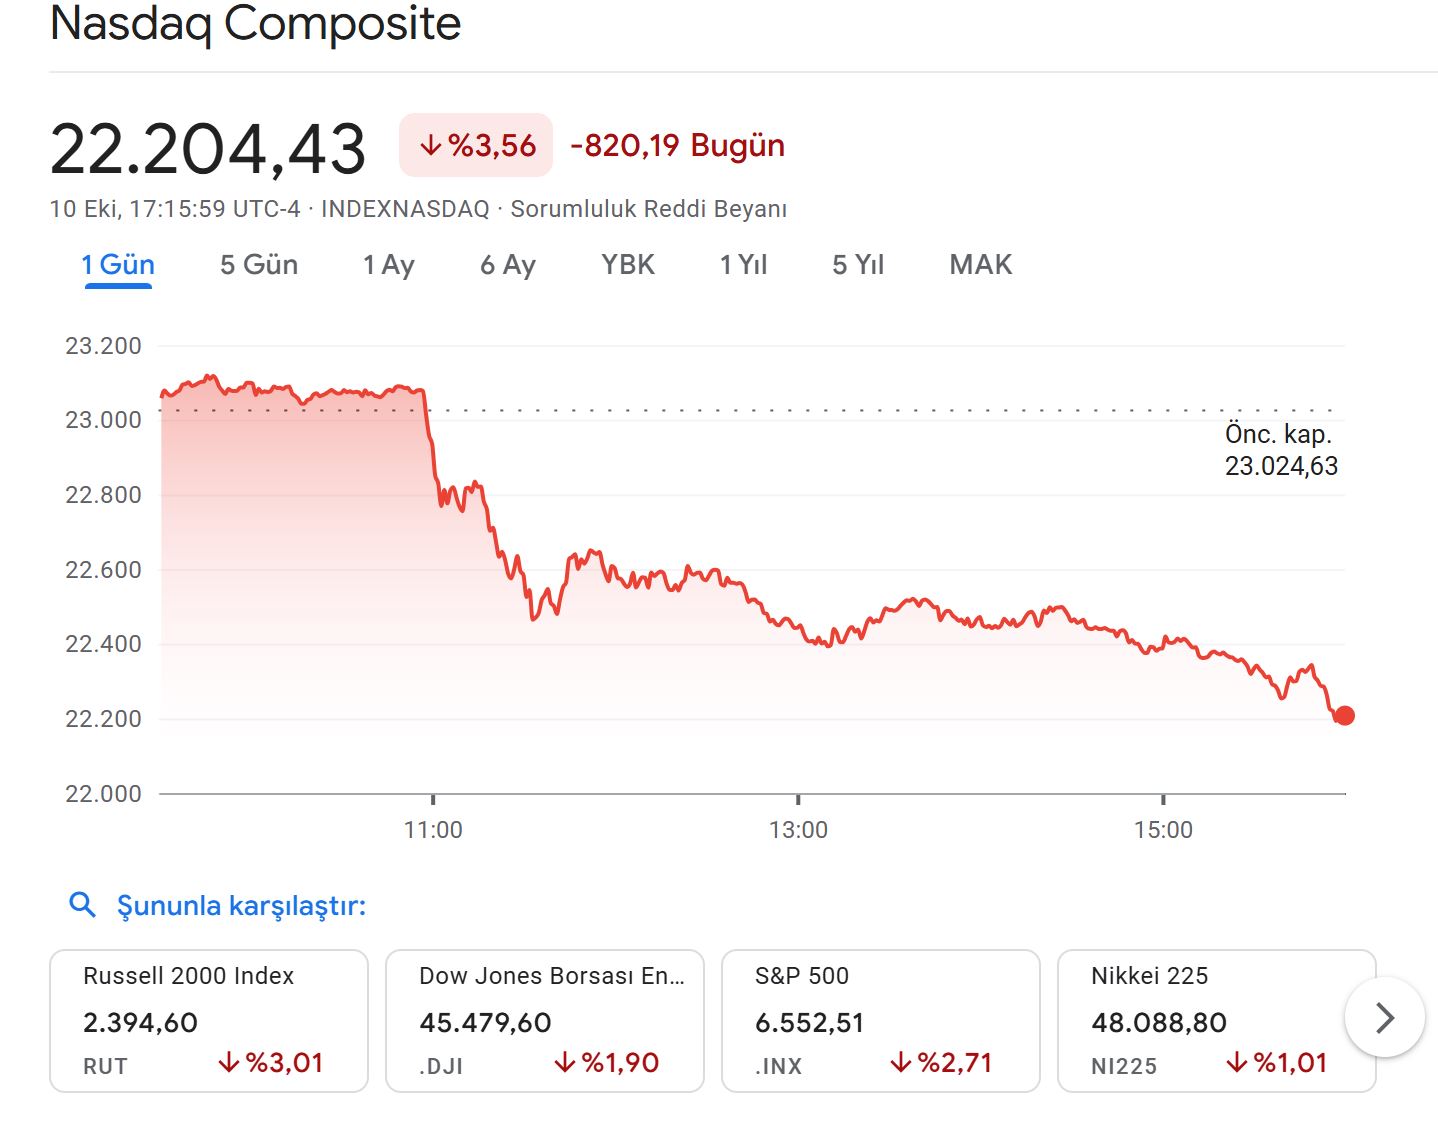This screenshot has width=1438, height=1128.
Task: Click the red endpoint dot on chart
Action: (1345, 715)
